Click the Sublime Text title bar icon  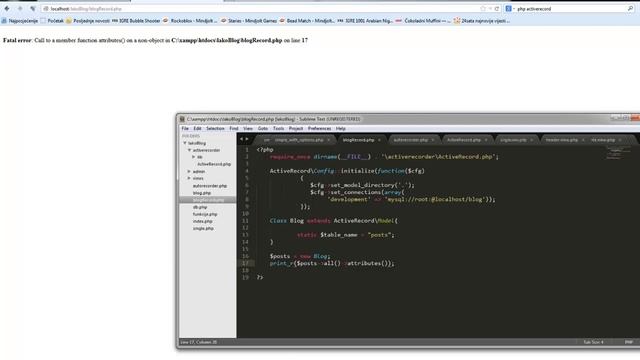[182, 119]
